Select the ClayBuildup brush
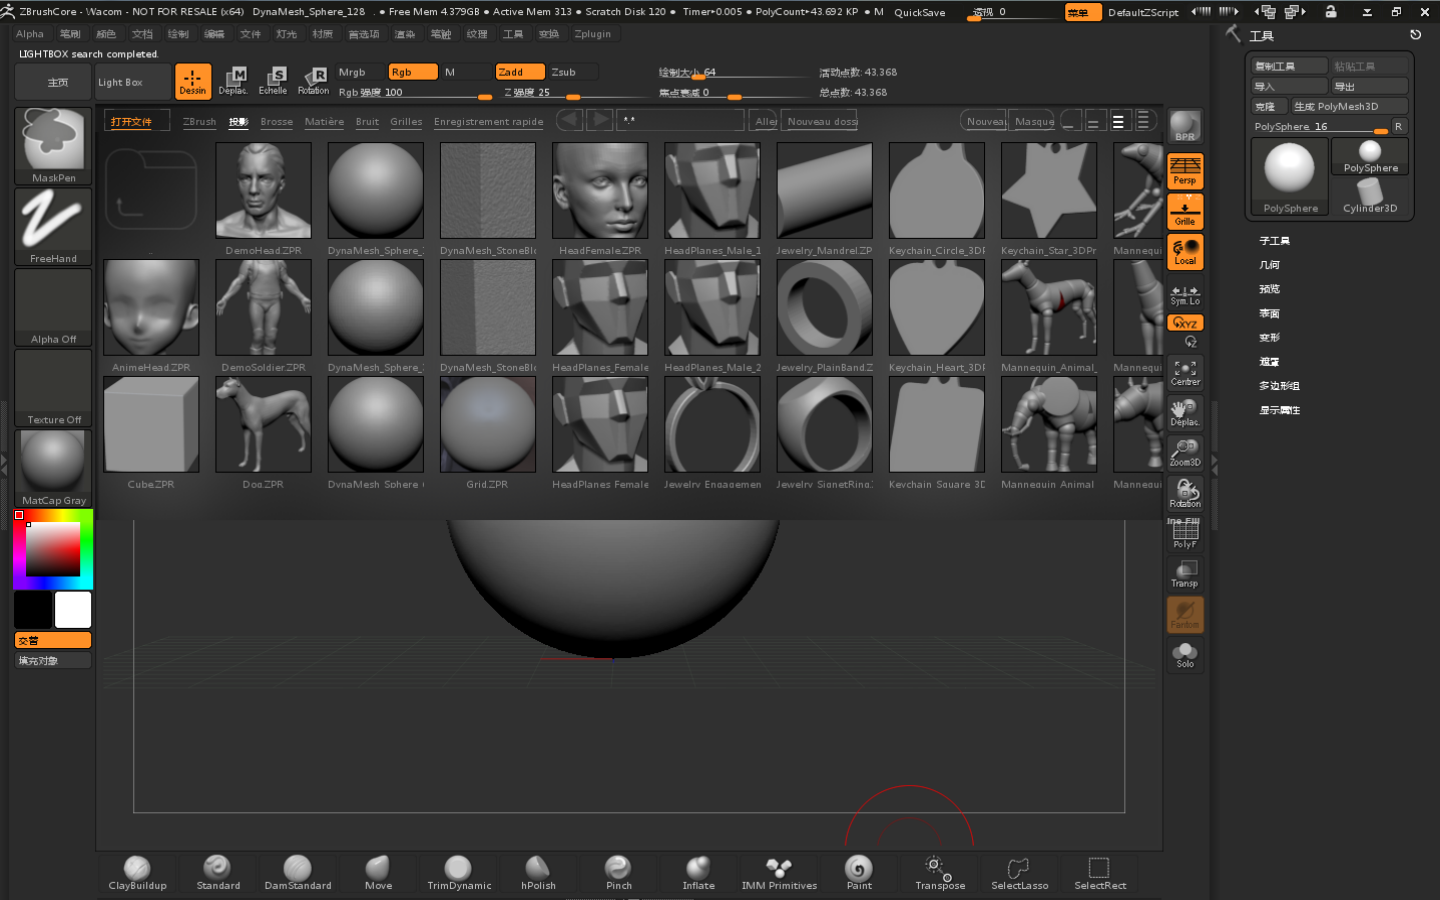Image resolution: width=1440 pixels, height=900 pixels. [x=137, y=872]
